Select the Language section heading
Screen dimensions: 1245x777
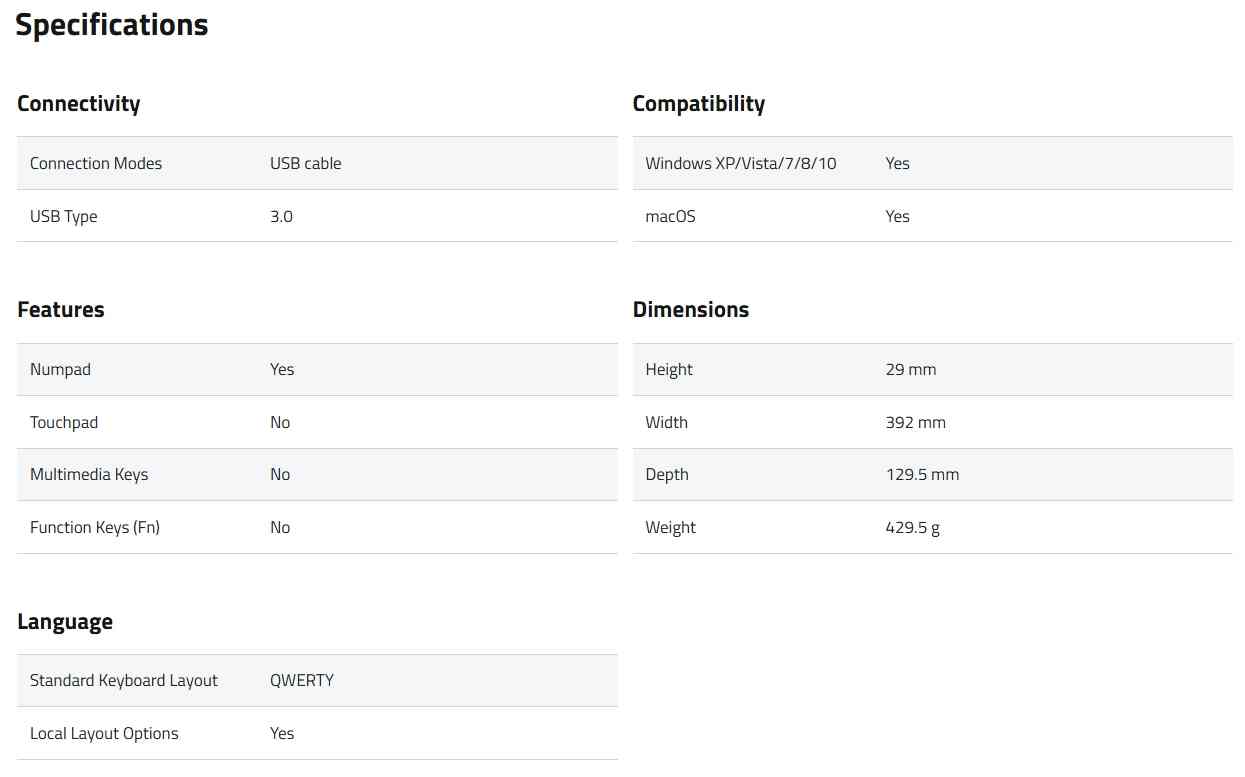point(65,622)
